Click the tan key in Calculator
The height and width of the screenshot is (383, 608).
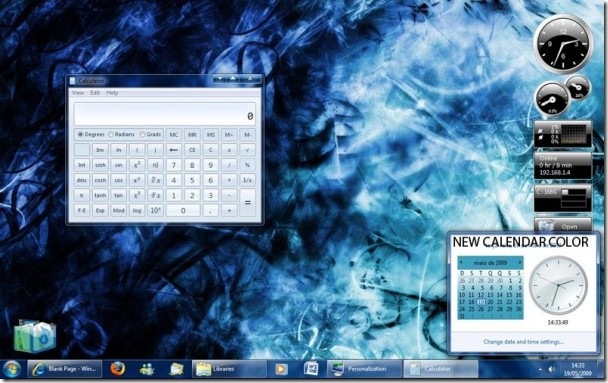point(118,195)
